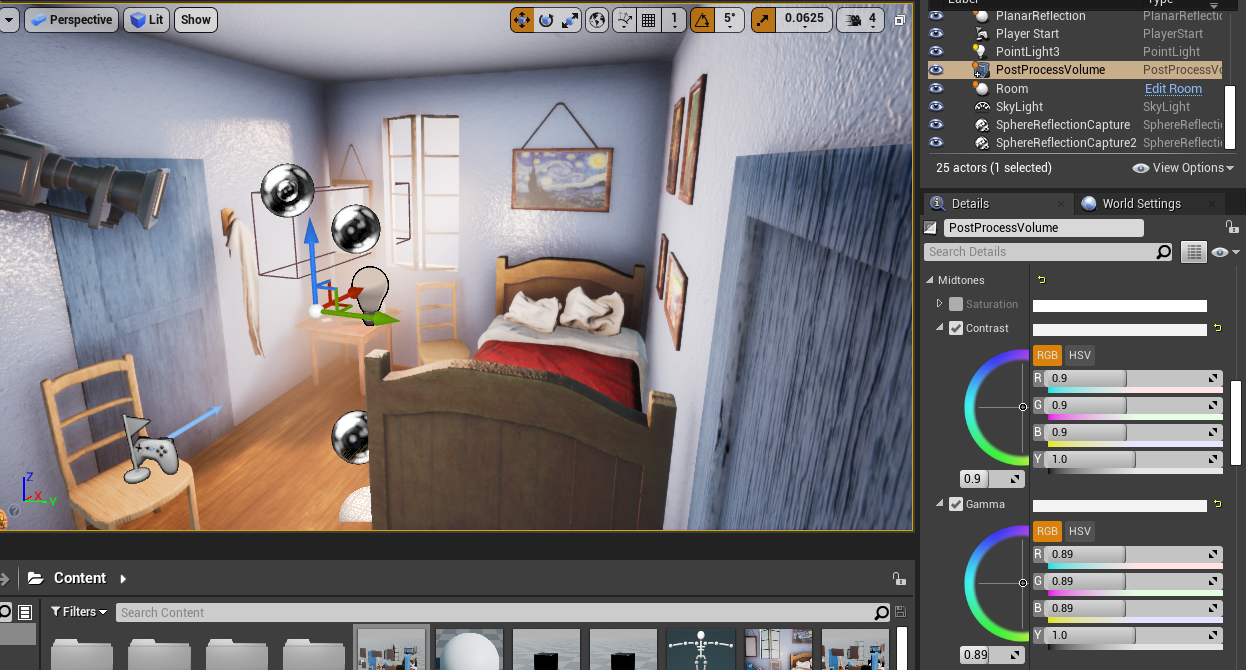Click the Content Browser lock icon
Viewport: 1246px width, 670px height.
pos(899,578)
